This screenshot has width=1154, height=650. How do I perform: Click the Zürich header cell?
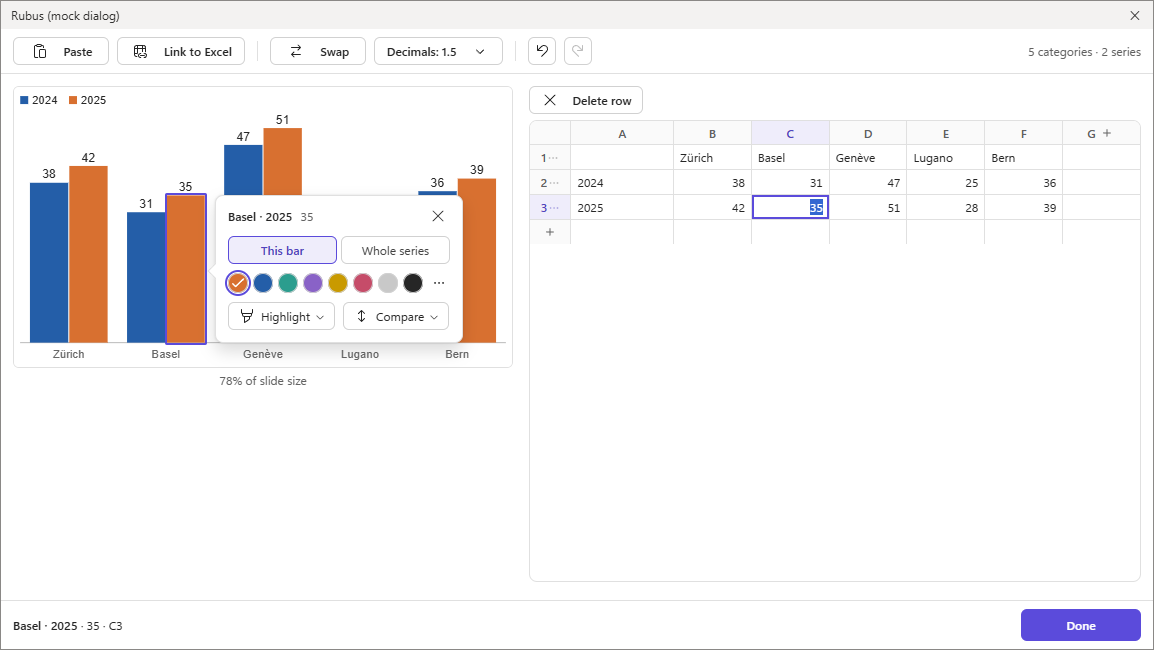(712, 158)
